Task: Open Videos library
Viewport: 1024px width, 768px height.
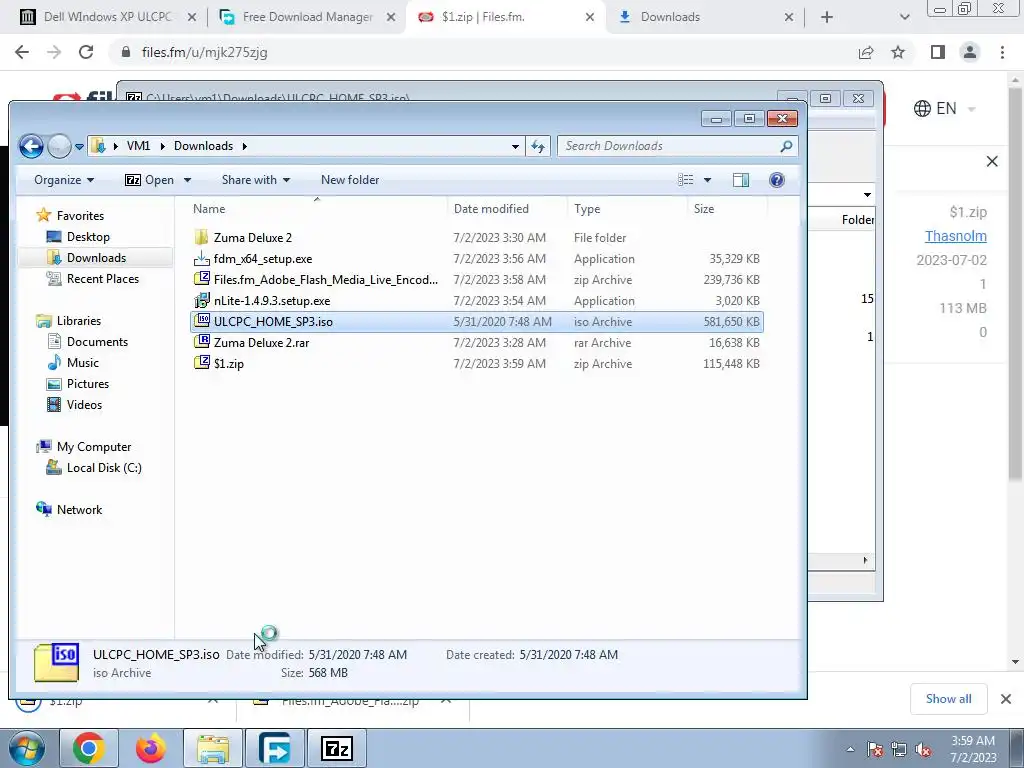Action: tap(74, 404)
